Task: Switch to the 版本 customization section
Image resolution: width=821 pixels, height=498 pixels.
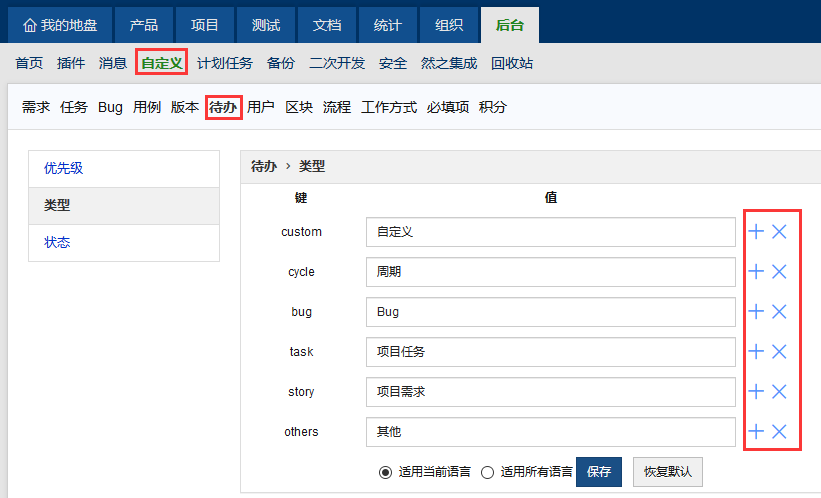Action: [x=185, y=107]
